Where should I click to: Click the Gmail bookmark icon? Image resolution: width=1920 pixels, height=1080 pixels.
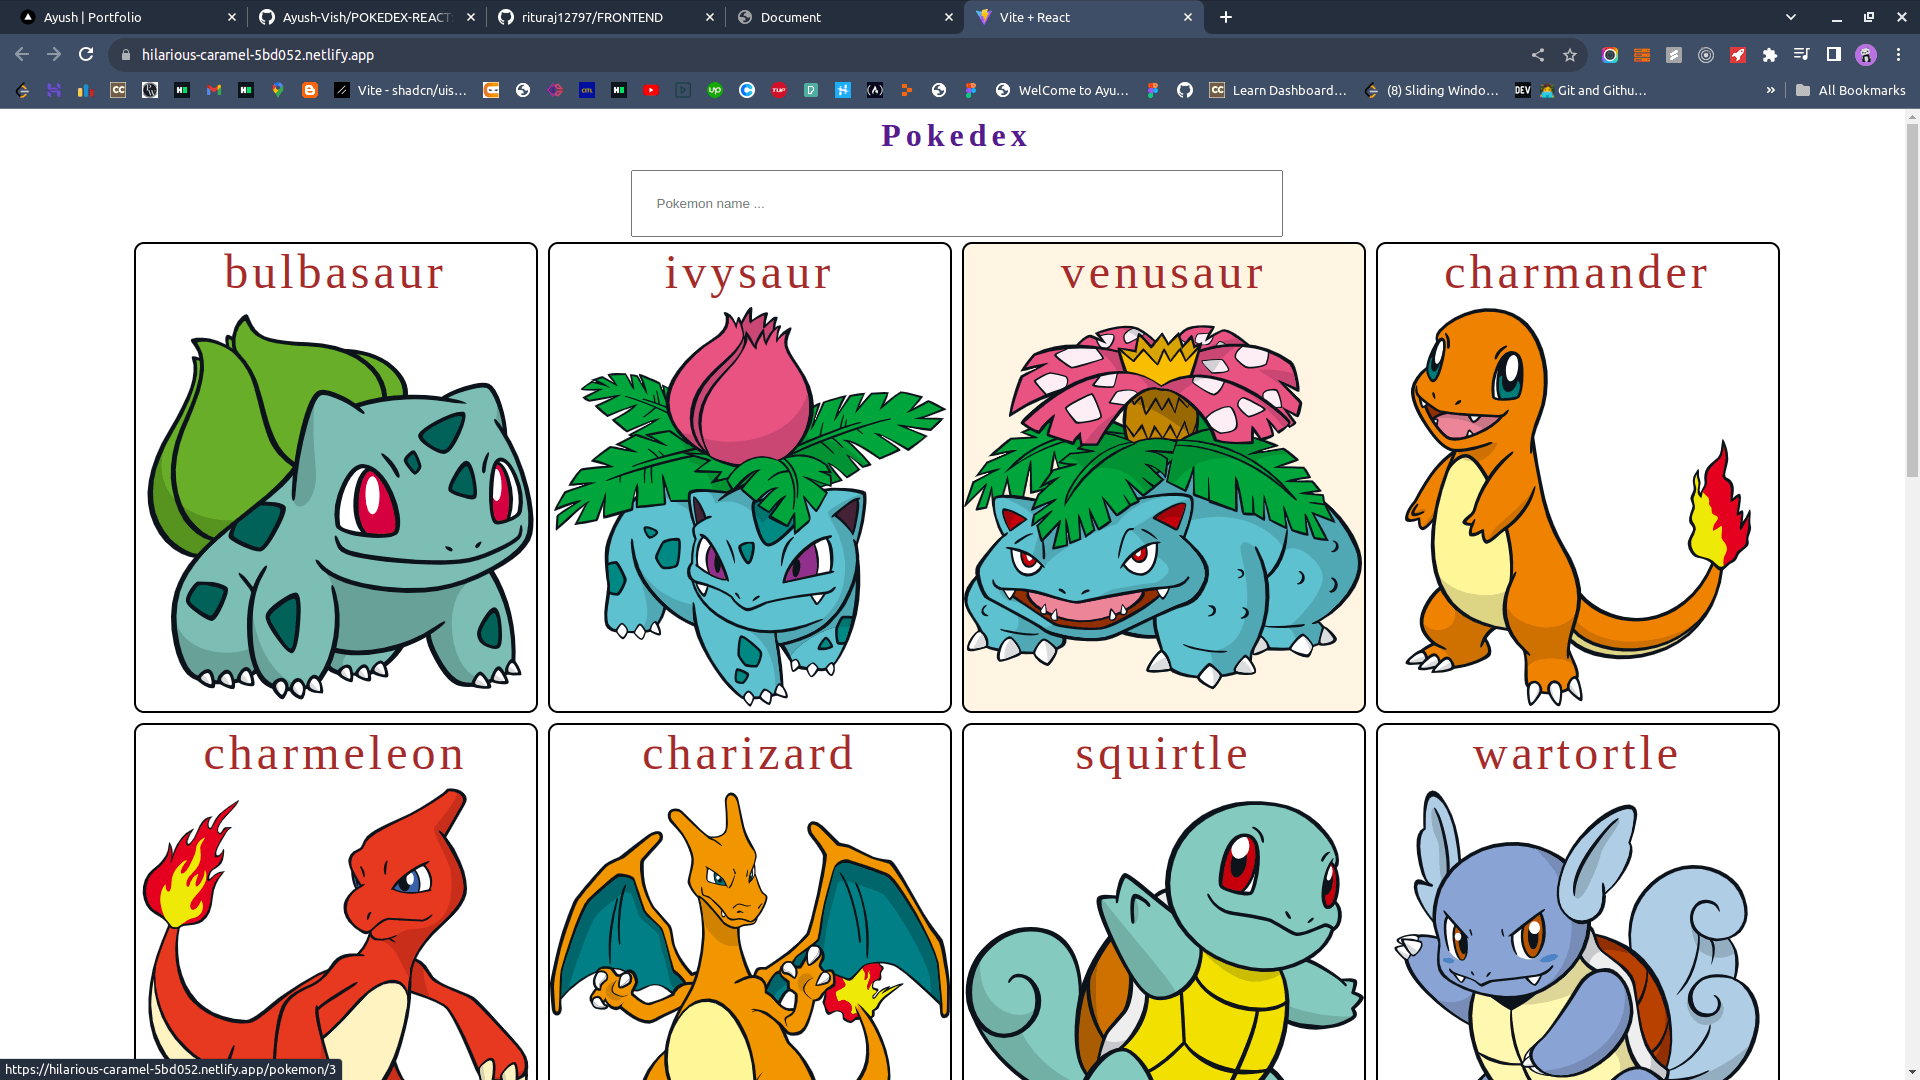click(x=214, y=90)
